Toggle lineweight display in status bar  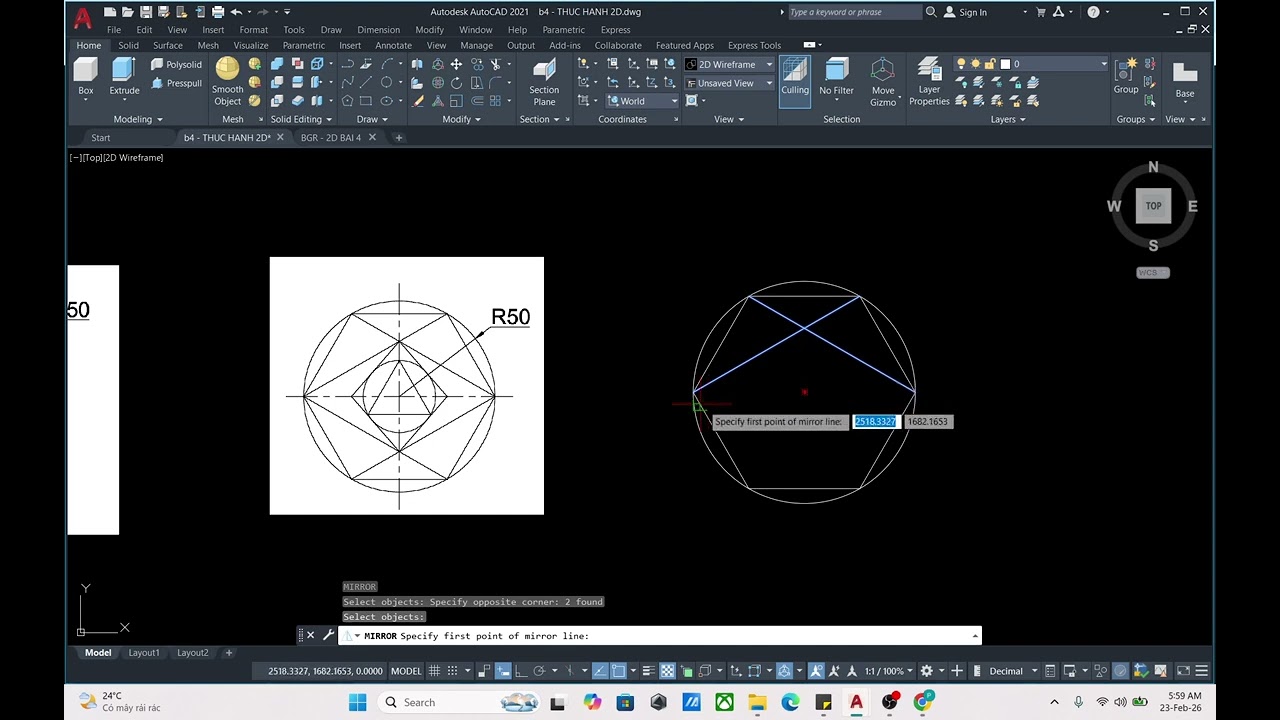(648, 671)
